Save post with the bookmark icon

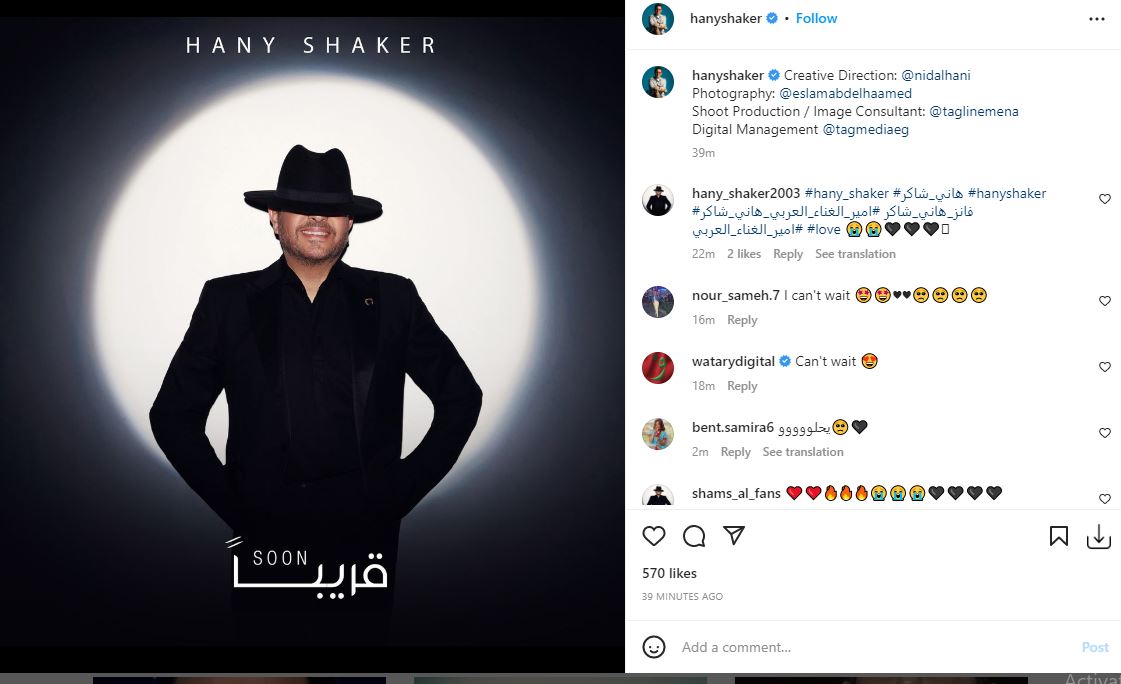tap(1059, 536)
